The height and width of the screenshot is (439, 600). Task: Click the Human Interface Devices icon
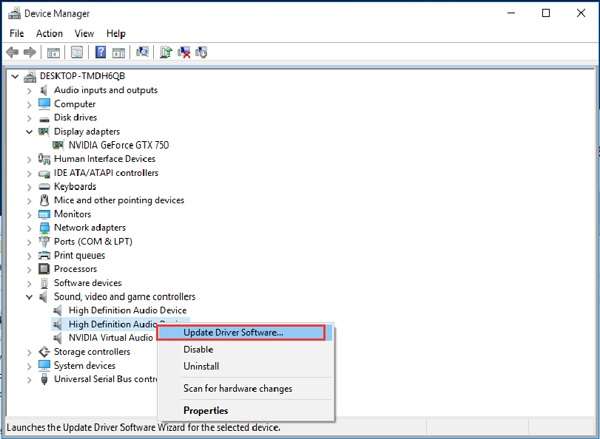tap(44, 159)
